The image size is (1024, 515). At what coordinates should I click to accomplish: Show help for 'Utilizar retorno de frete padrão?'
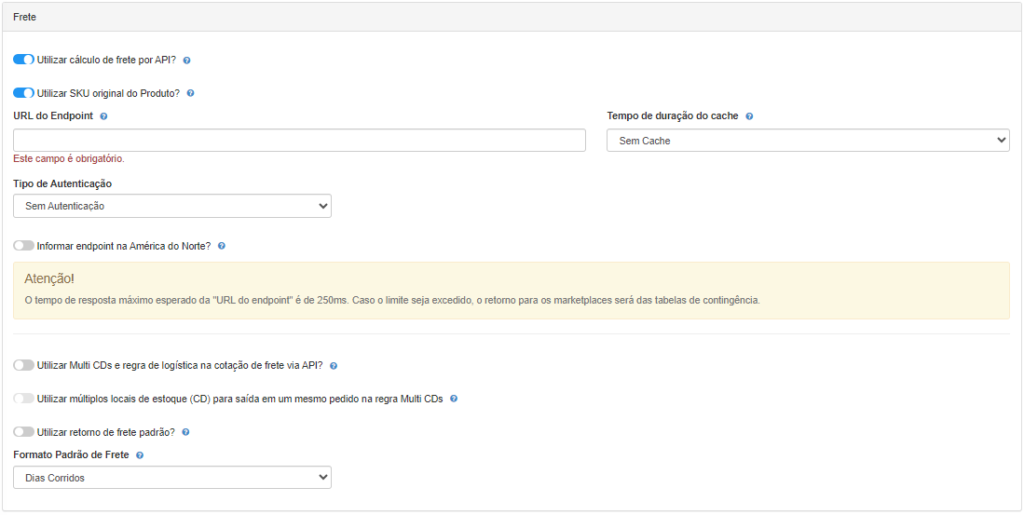tap(185, 432)
